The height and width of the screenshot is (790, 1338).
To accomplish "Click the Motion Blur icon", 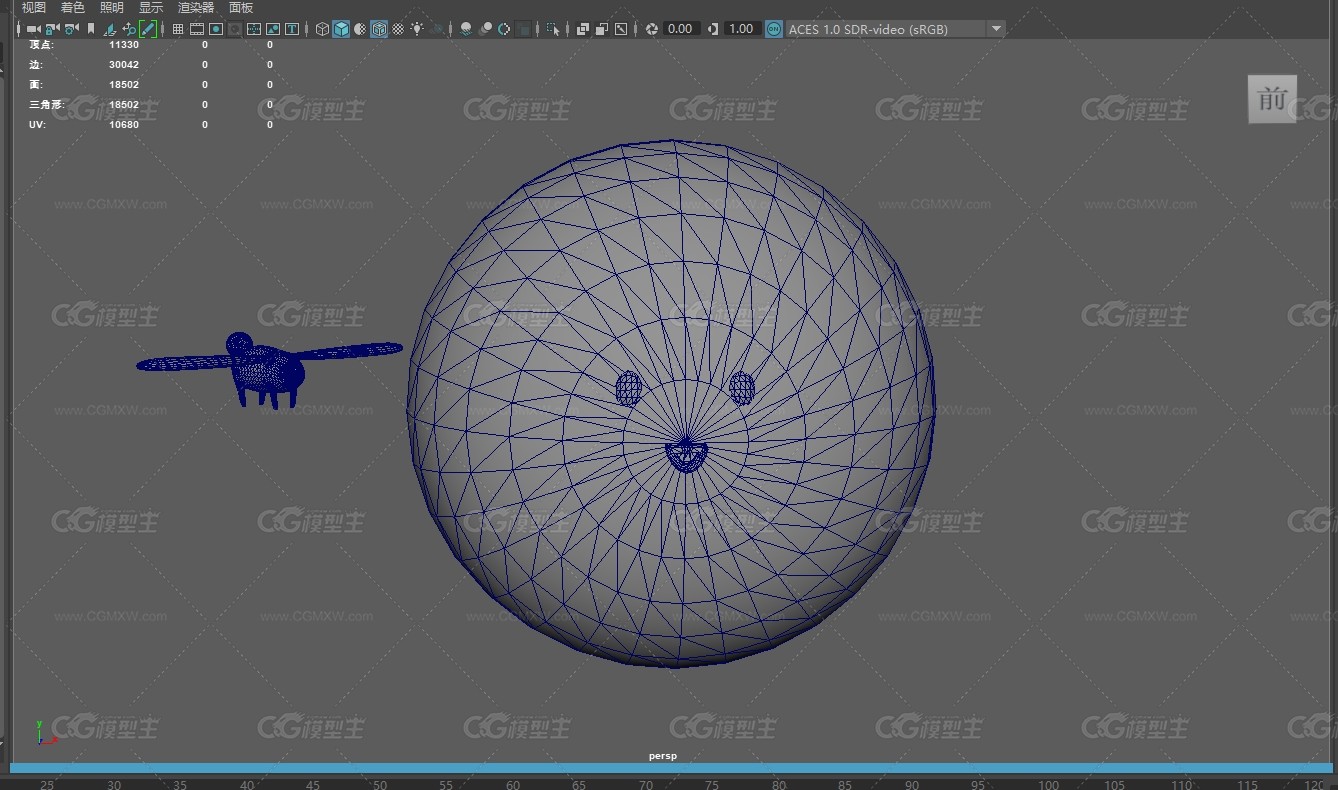I will 485,29.
